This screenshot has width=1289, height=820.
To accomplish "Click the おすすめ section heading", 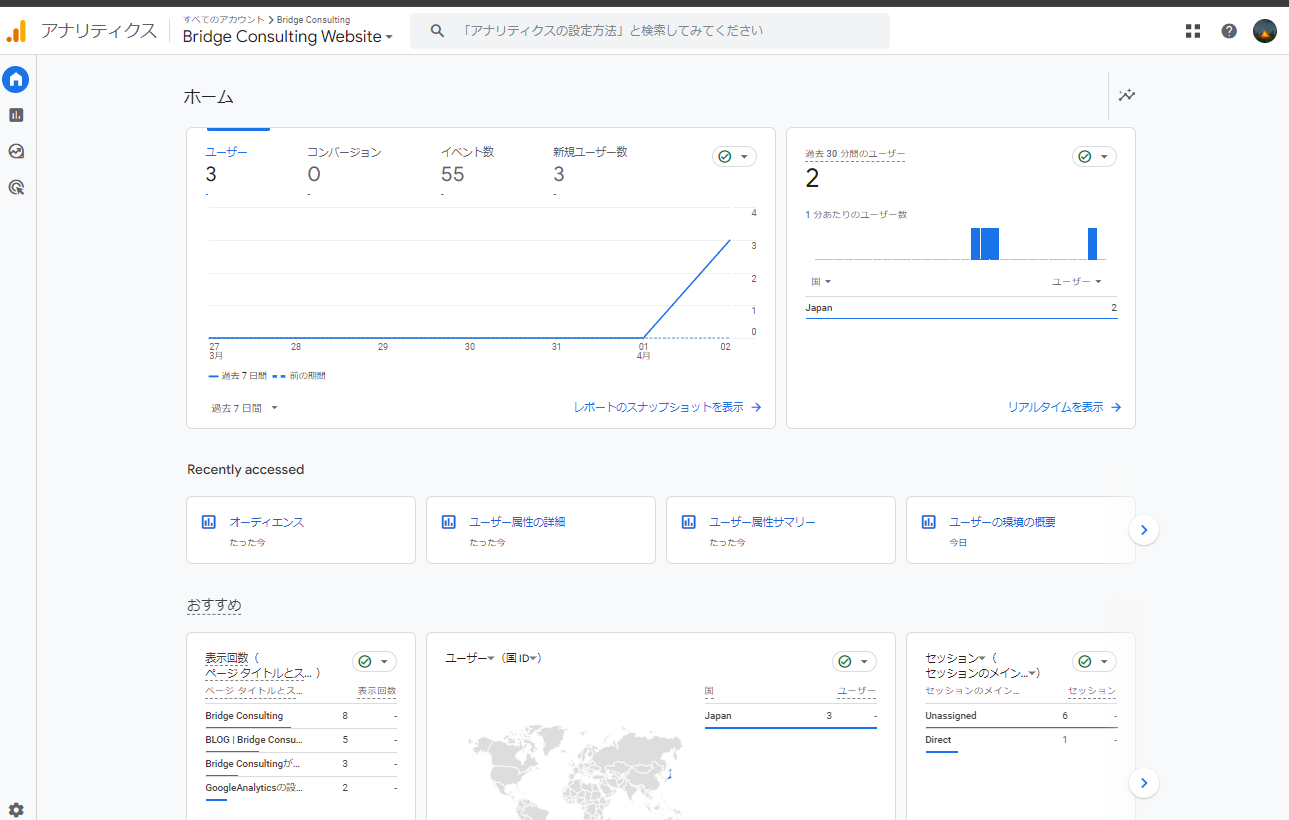I will [214, 605].
